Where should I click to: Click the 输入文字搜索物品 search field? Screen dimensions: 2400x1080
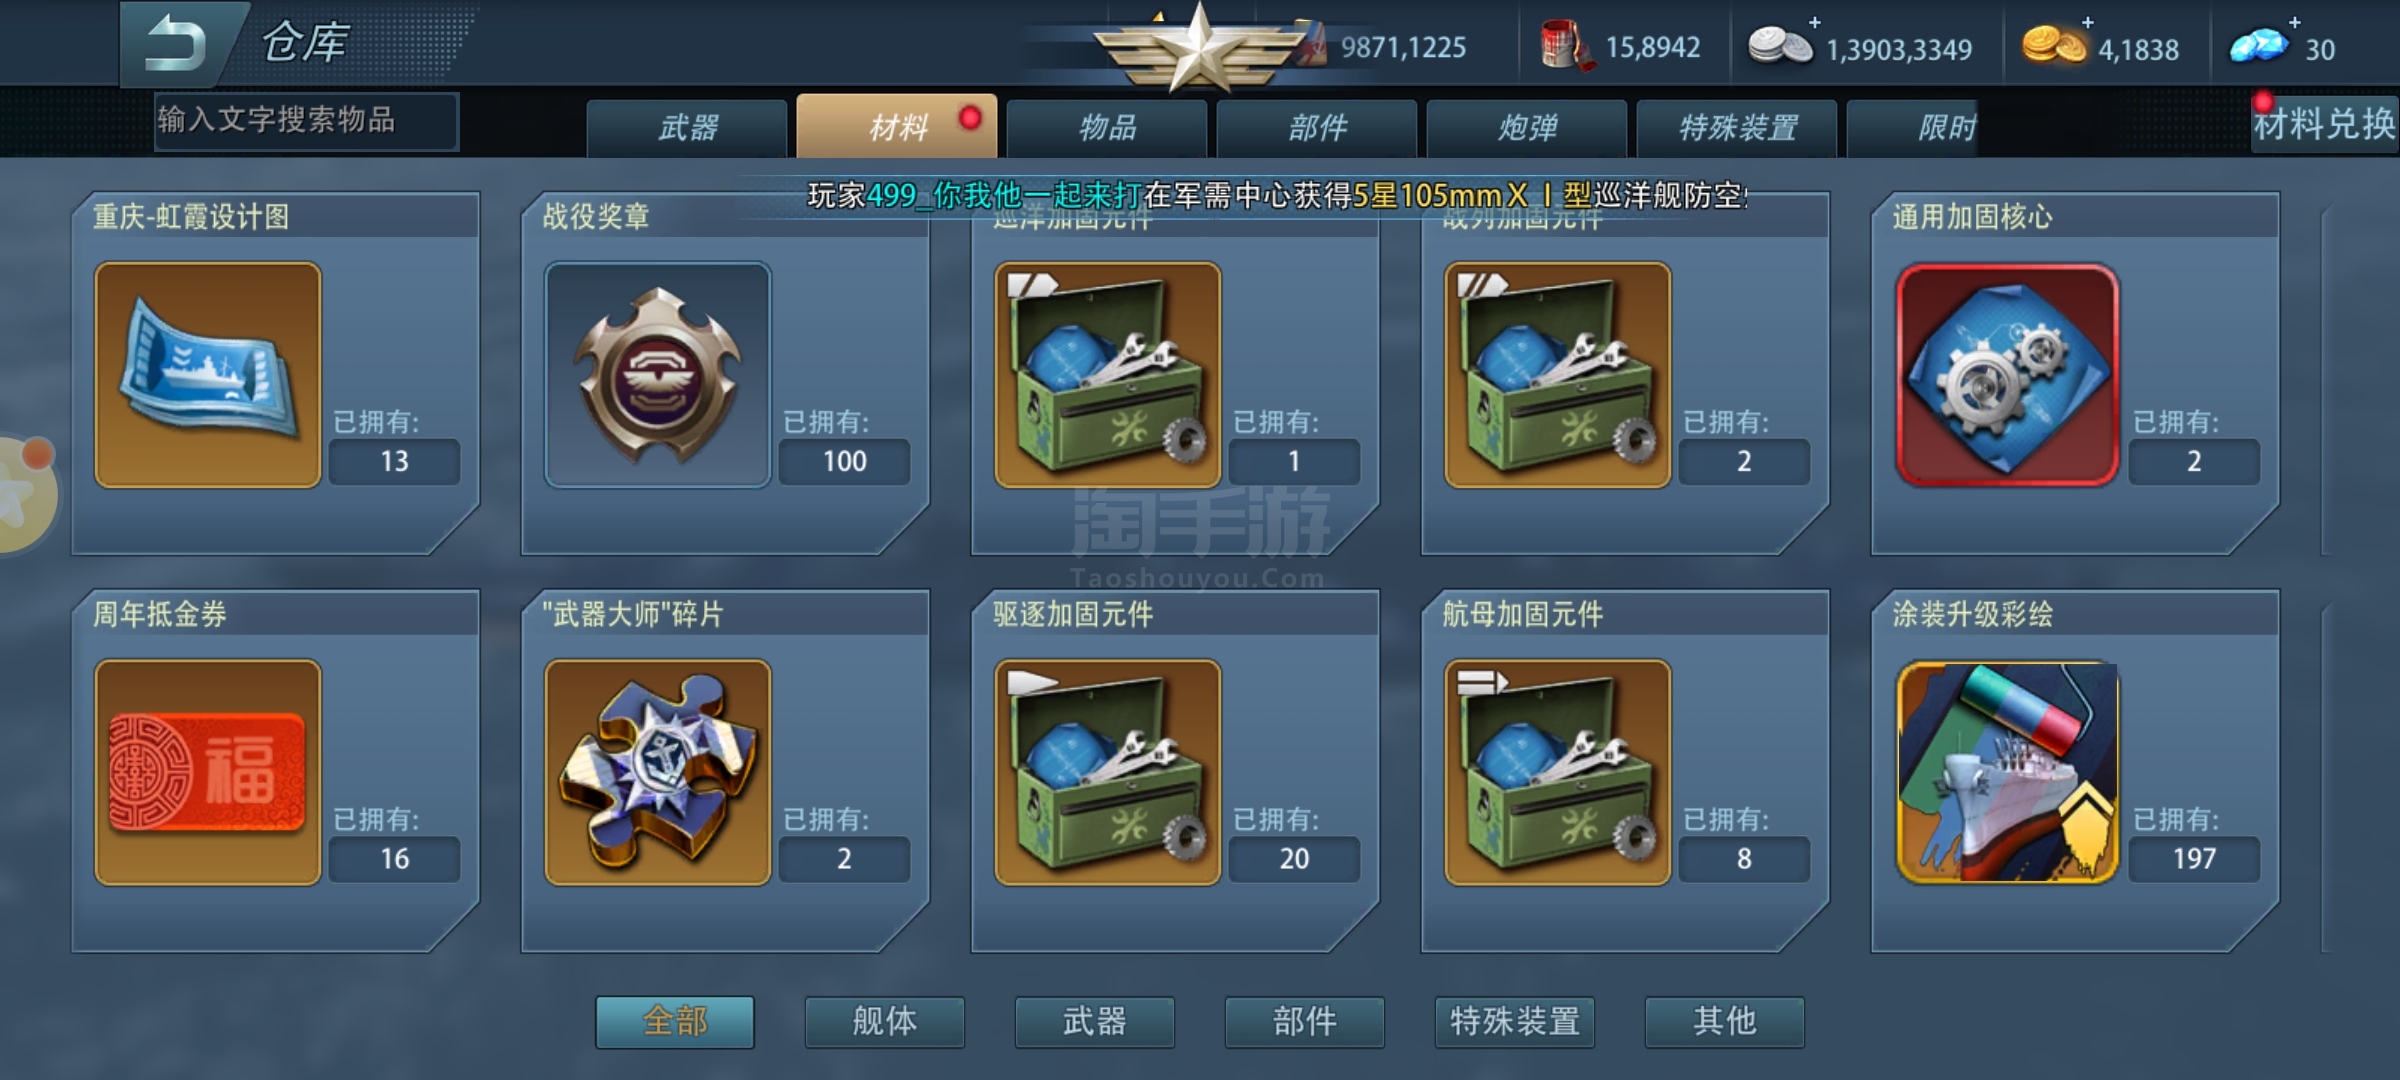click(306, 121)
